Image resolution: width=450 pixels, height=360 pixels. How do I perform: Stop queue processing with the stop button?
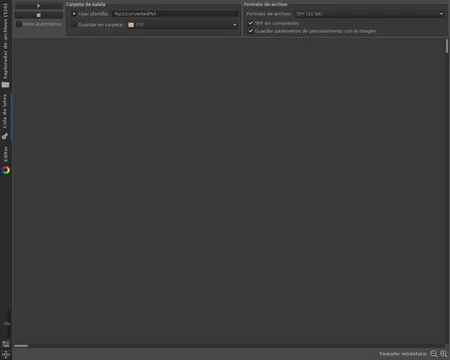tap(39, 15)
